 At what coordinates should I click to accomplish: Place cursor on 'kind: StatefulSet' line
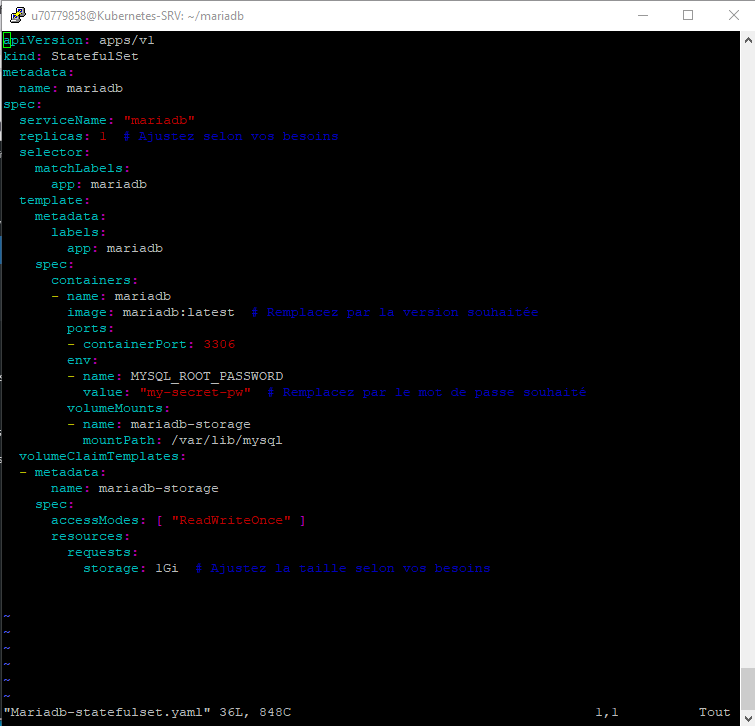tap(70, 56)
